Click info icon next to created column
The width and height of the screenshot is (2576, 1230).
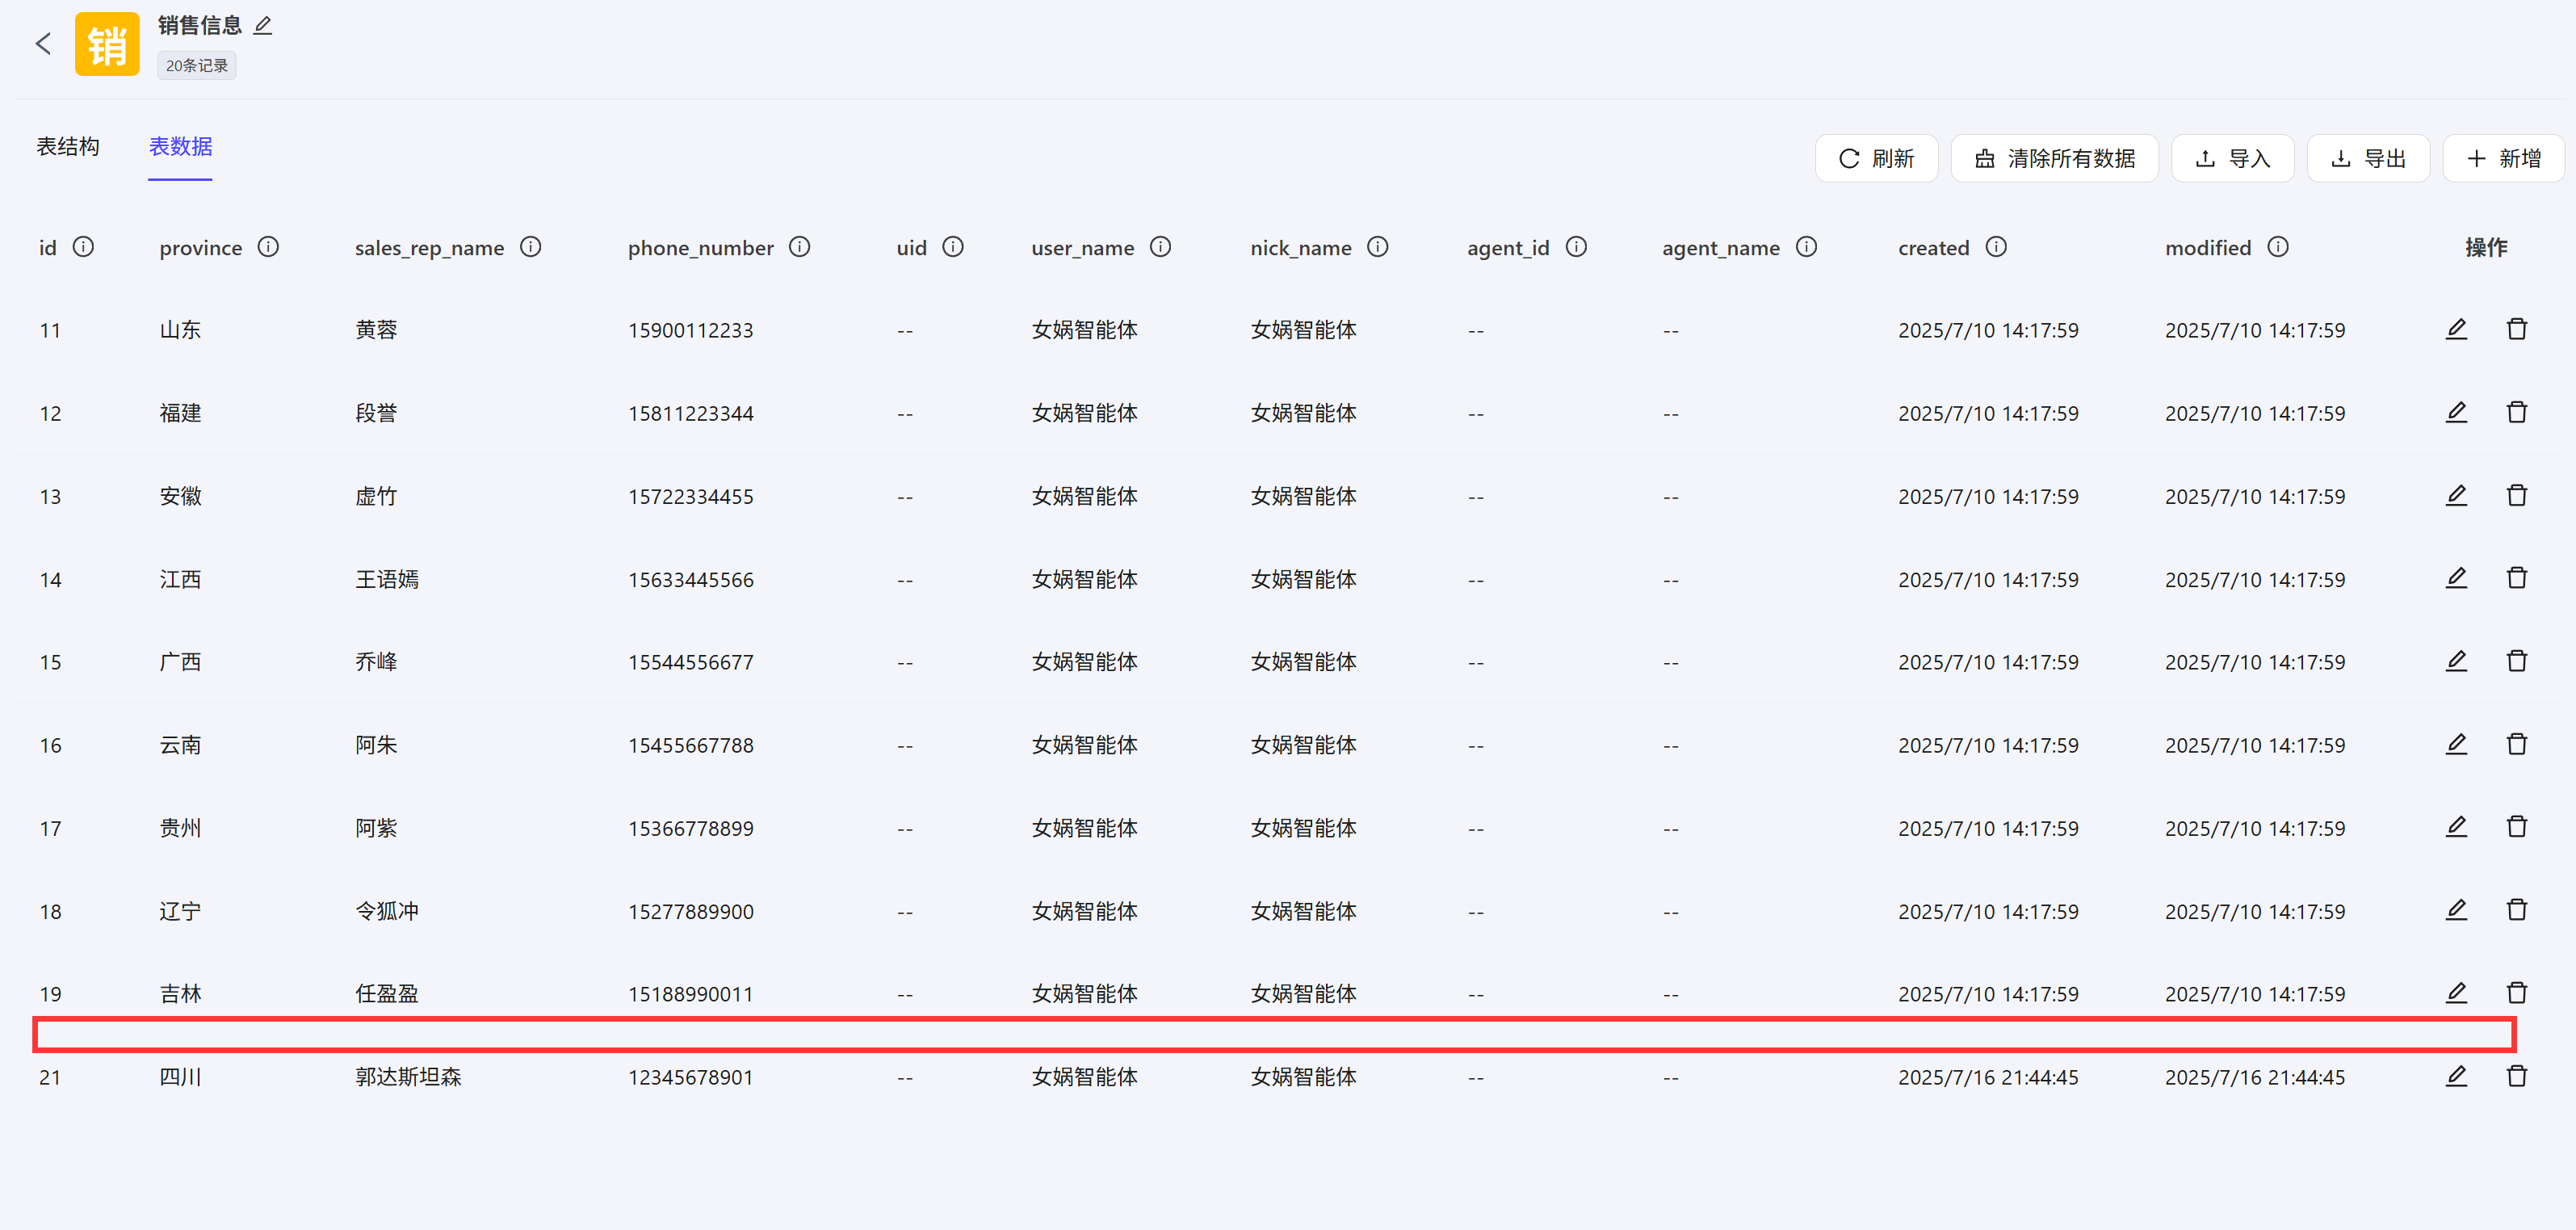point(1996,247)
